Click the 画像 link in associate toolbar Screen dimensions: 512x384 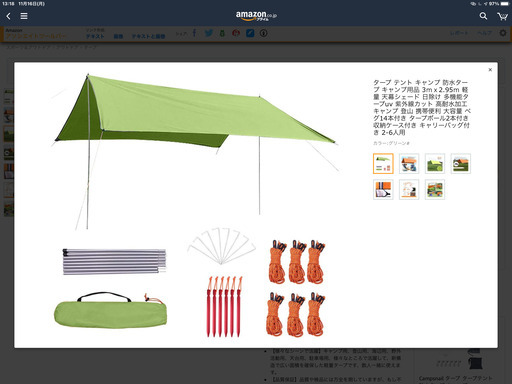[118, 36]
